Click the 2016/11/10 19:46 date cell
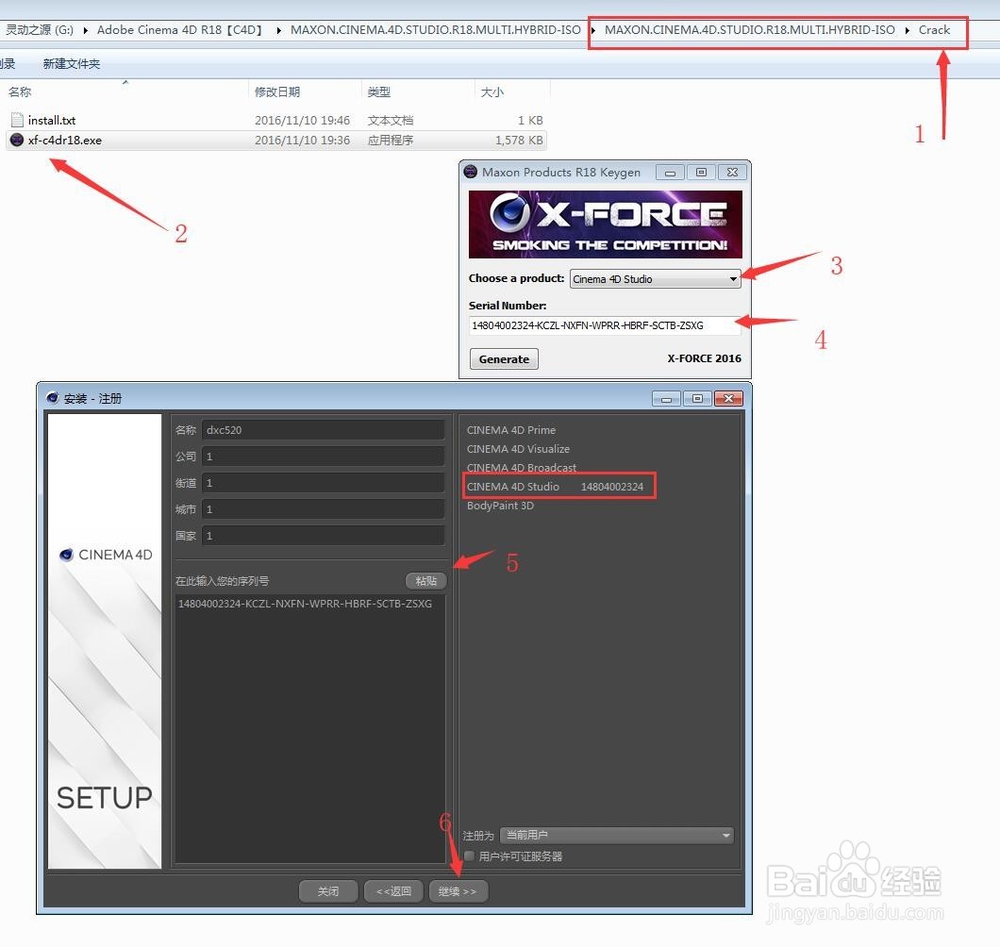 pyautogui.click(x=302, y=120)
